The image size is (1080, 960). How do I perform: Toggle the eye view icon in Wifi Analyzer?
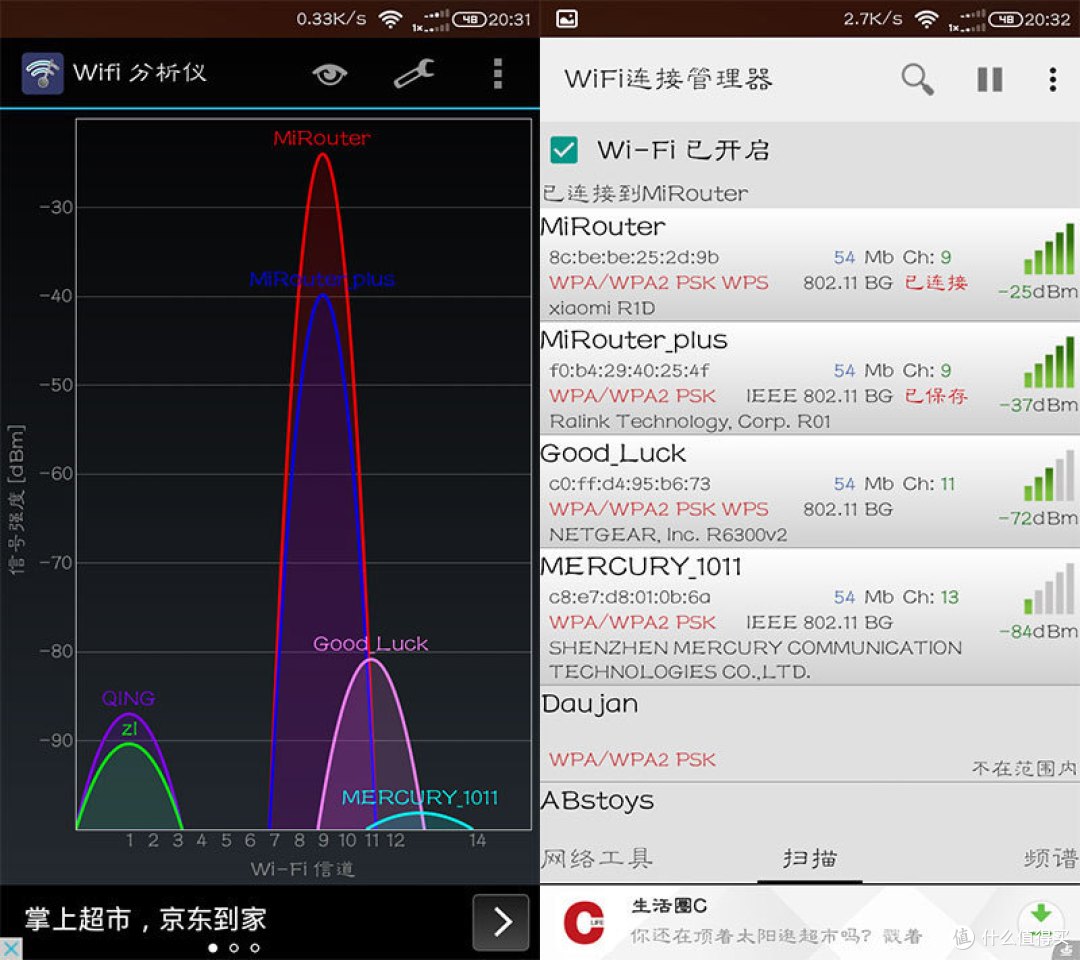pyautogui.click(x=329, y=74)
